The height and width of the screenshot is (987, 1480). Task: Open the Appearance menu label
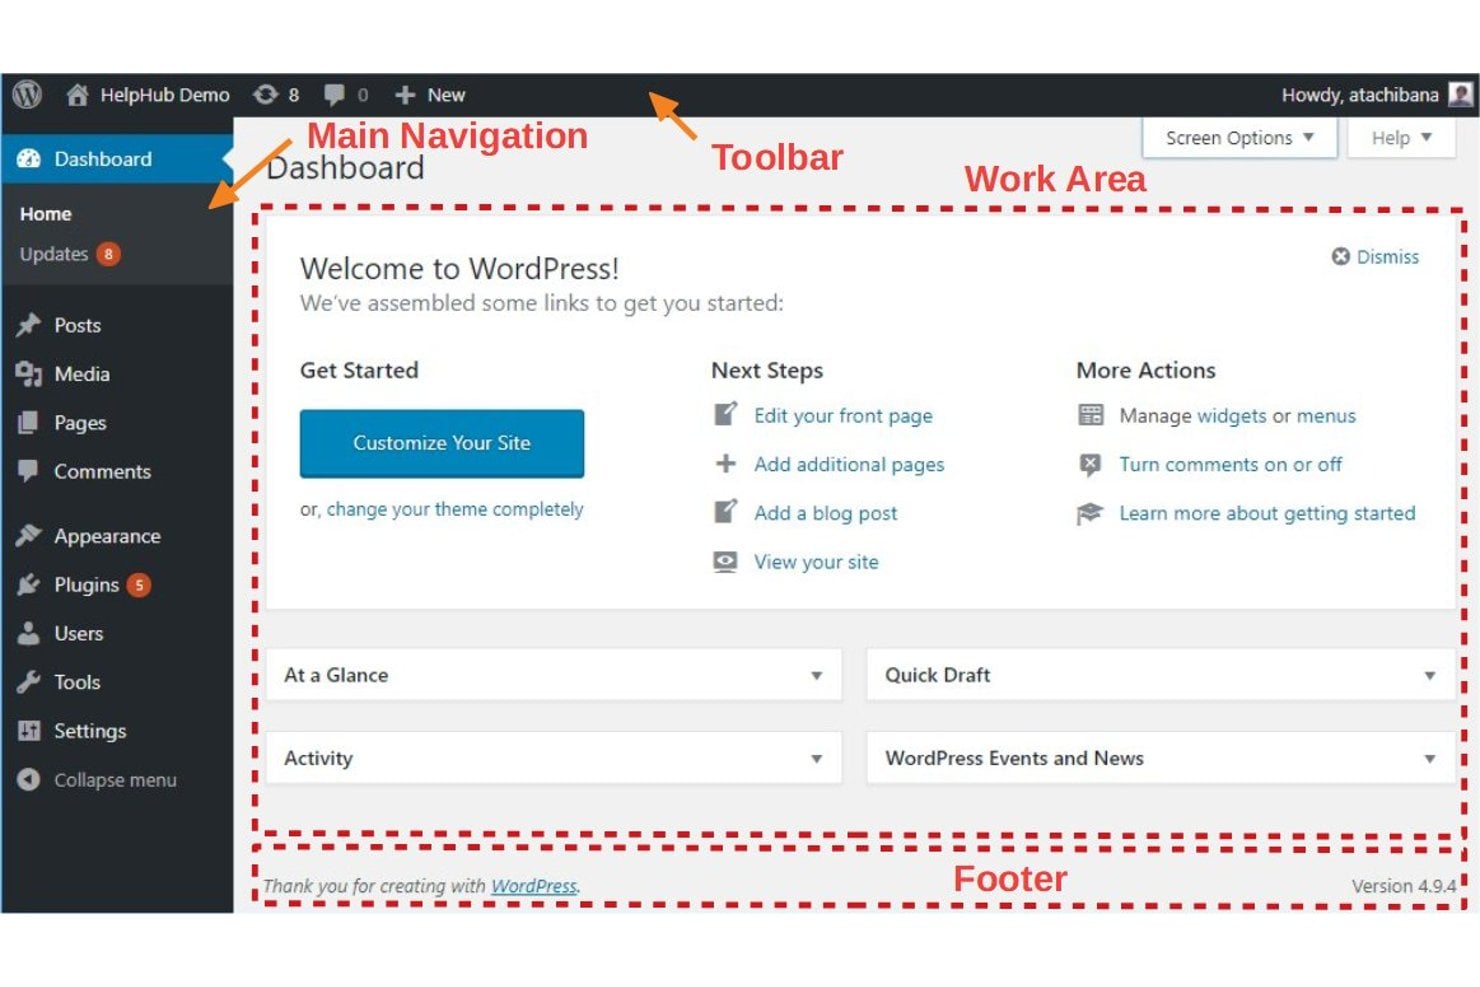(107, 536)
